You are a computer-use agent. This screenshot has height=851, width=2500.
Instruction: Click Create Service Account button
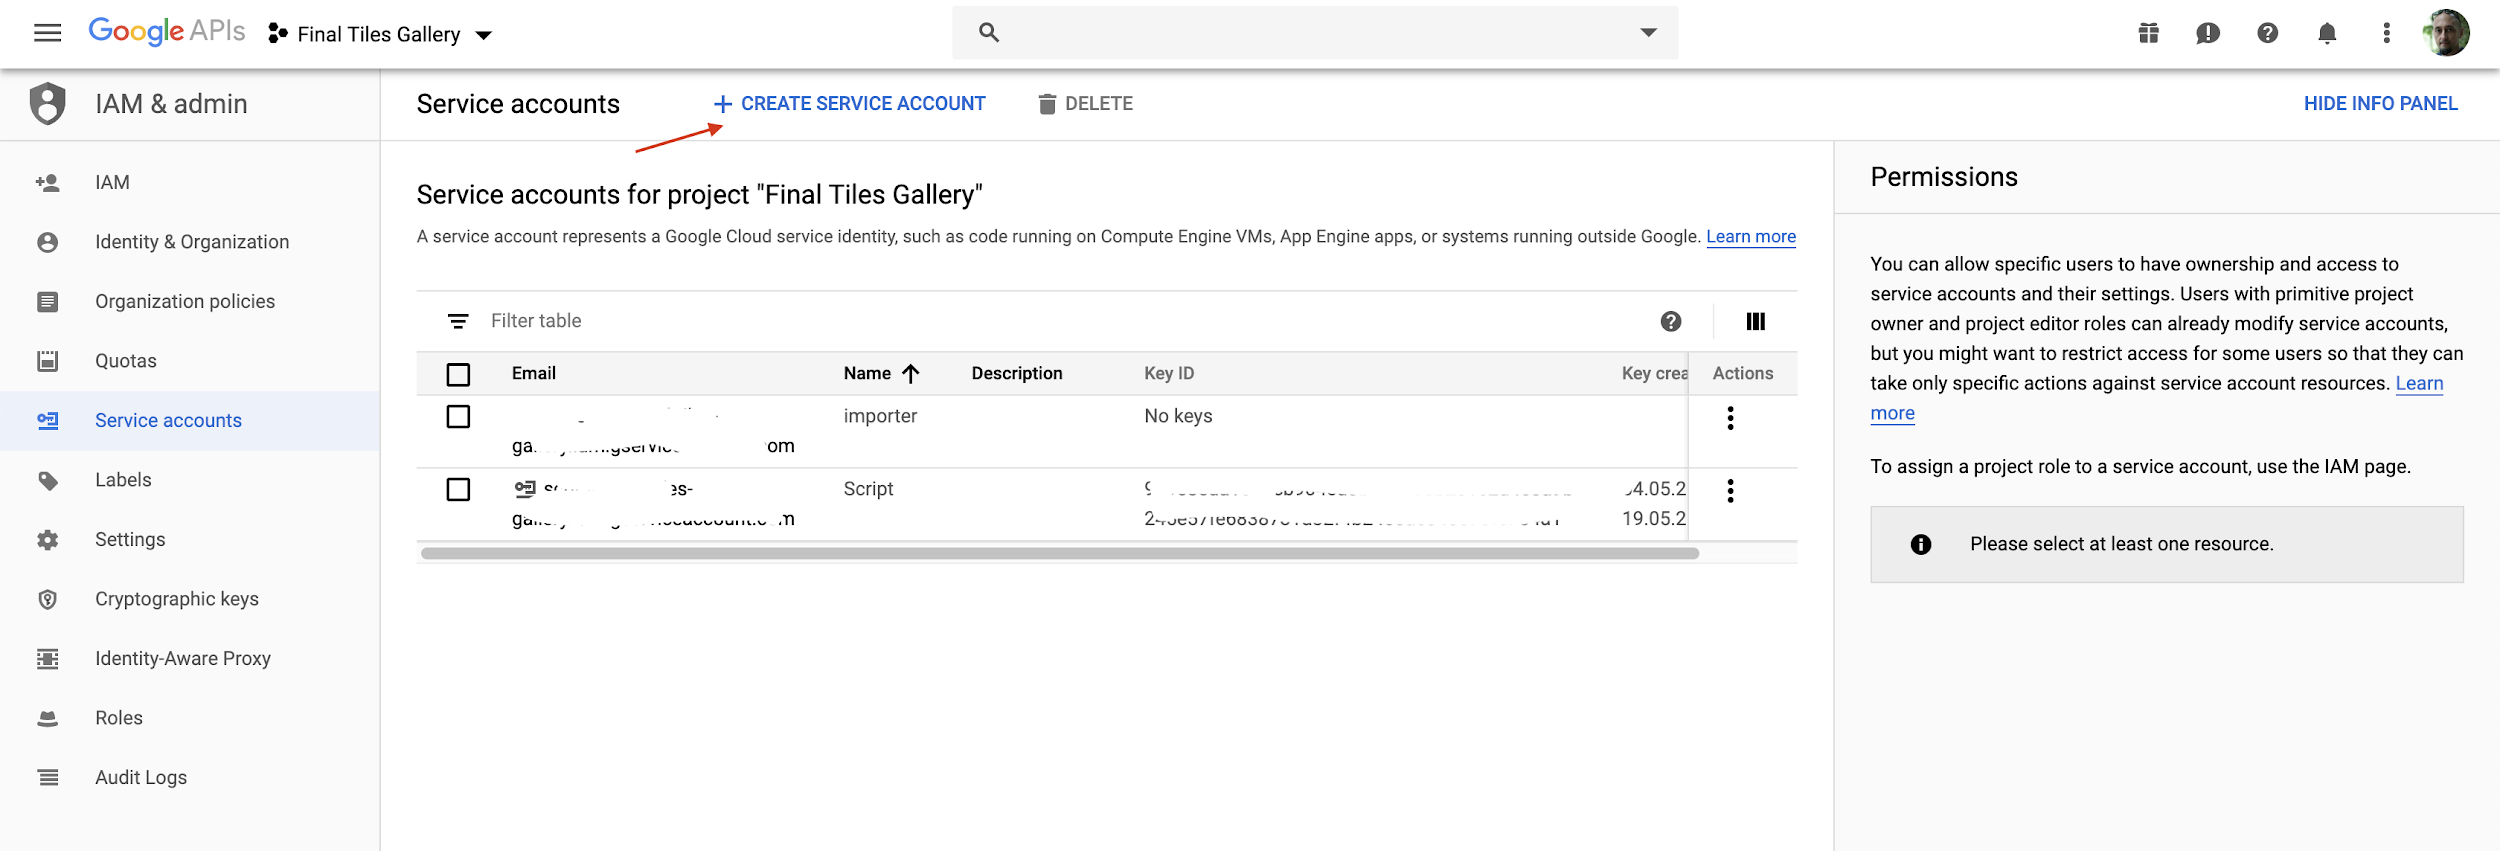[849, 104]
